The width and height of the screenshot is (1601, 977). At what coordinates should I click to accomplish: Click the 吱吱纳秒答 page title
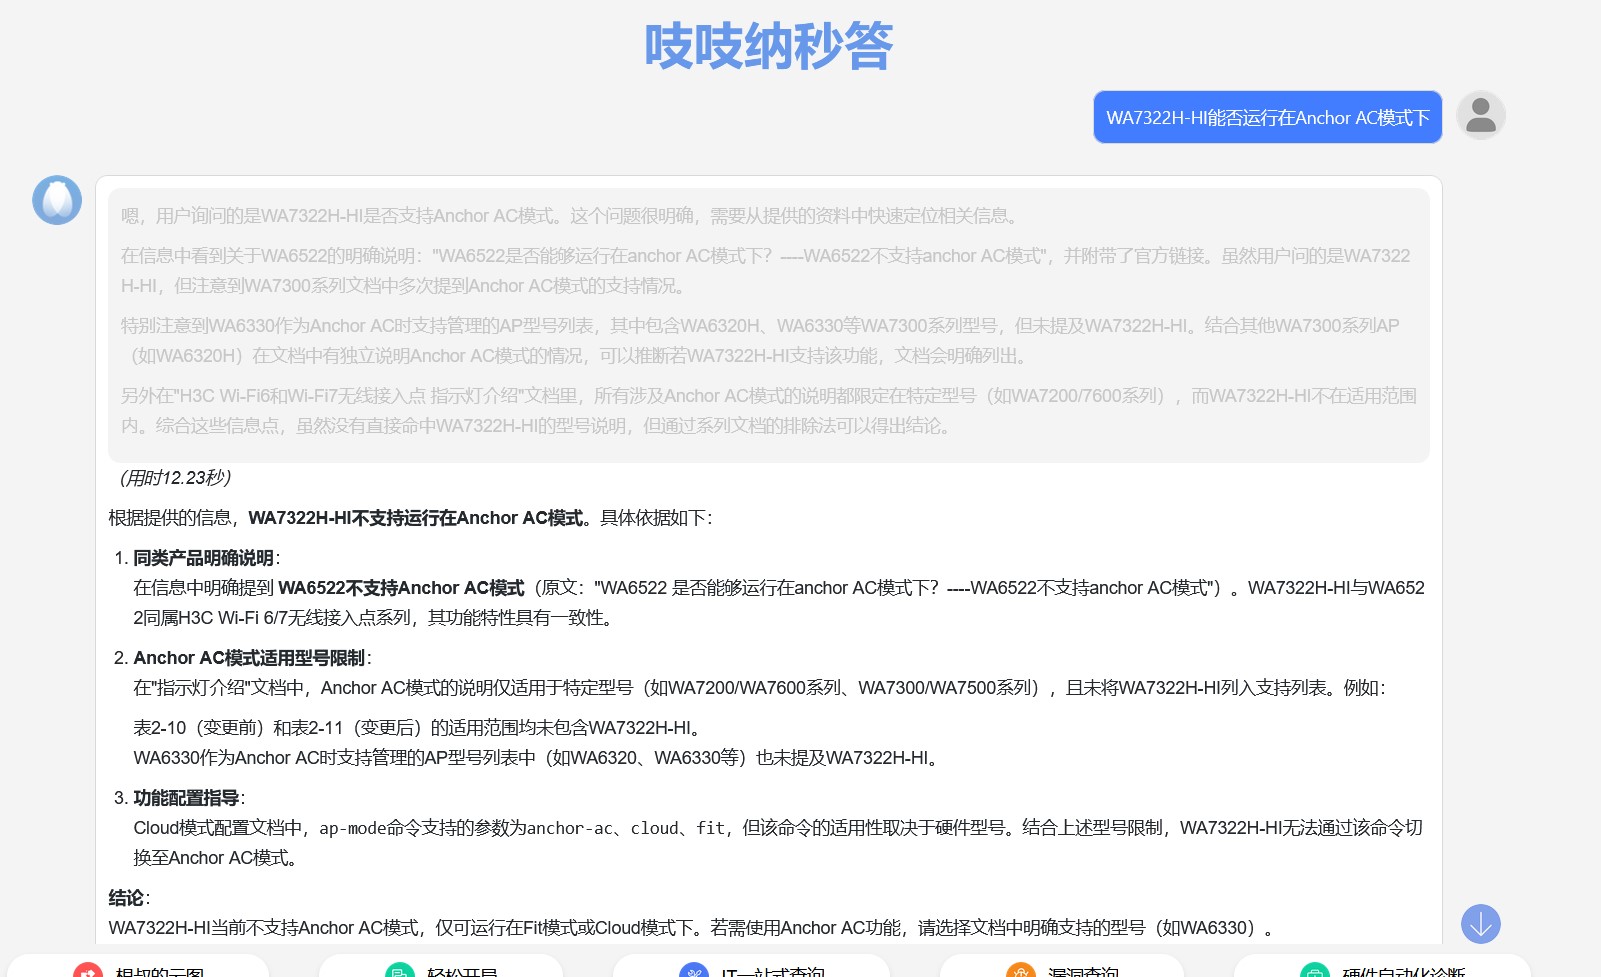(x=768, y=47)
